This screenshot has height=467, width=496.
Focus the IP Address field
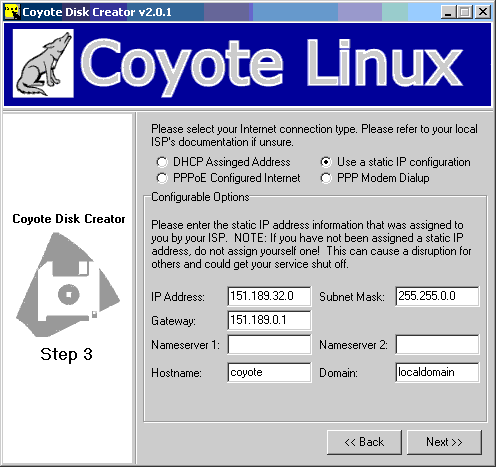(269, 296)
